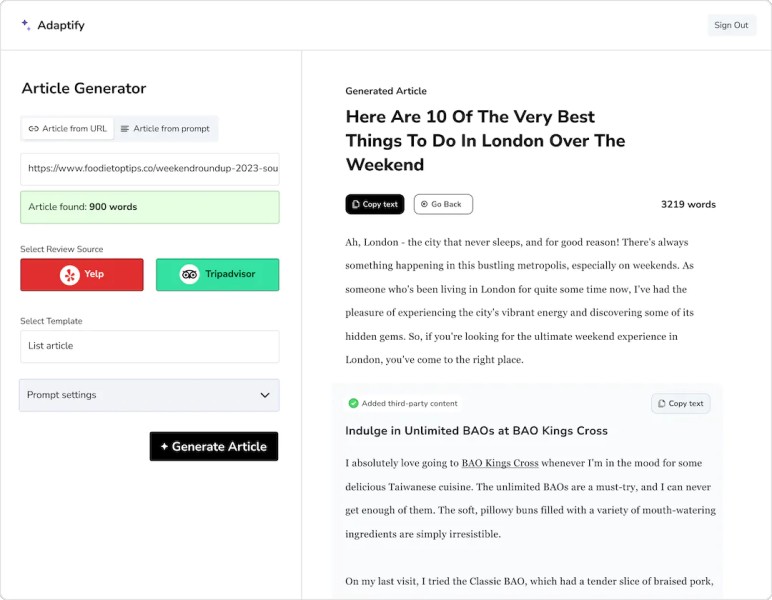Click the Generate Article button
The image size is (772, 600).
coord(214,446)
